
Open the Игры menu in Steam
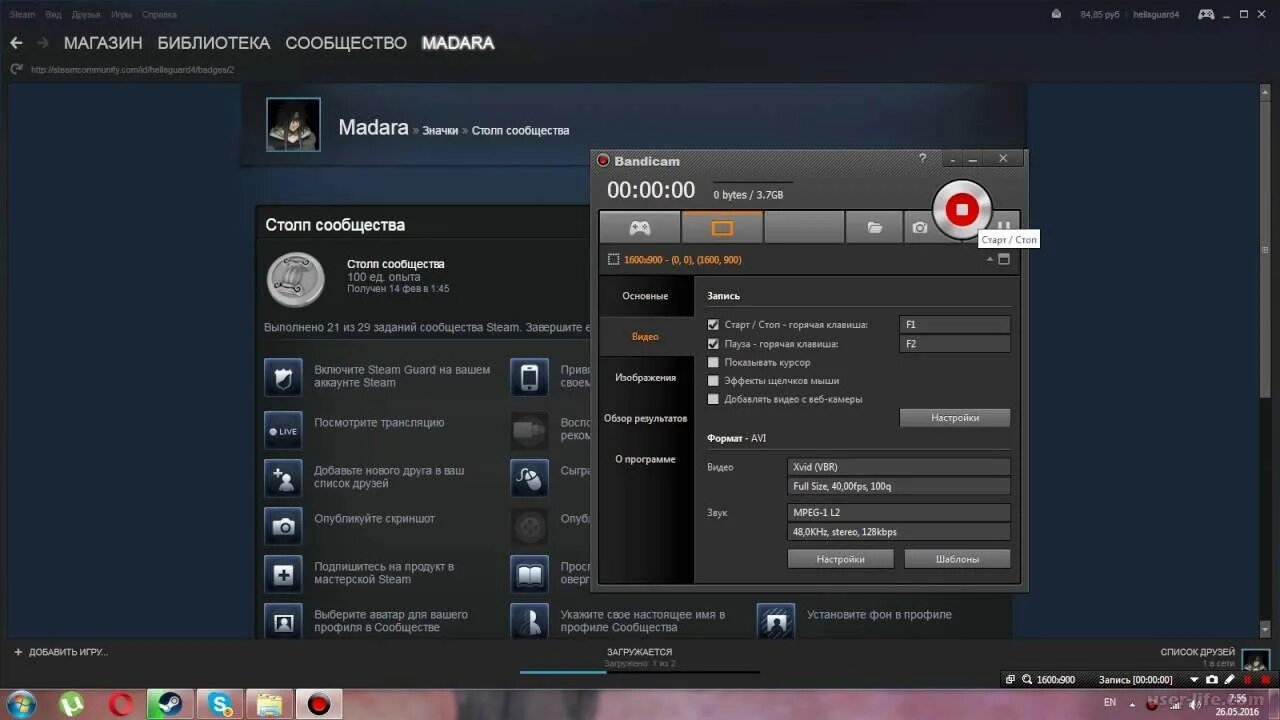pyautogui.click(x=122, y=15)
